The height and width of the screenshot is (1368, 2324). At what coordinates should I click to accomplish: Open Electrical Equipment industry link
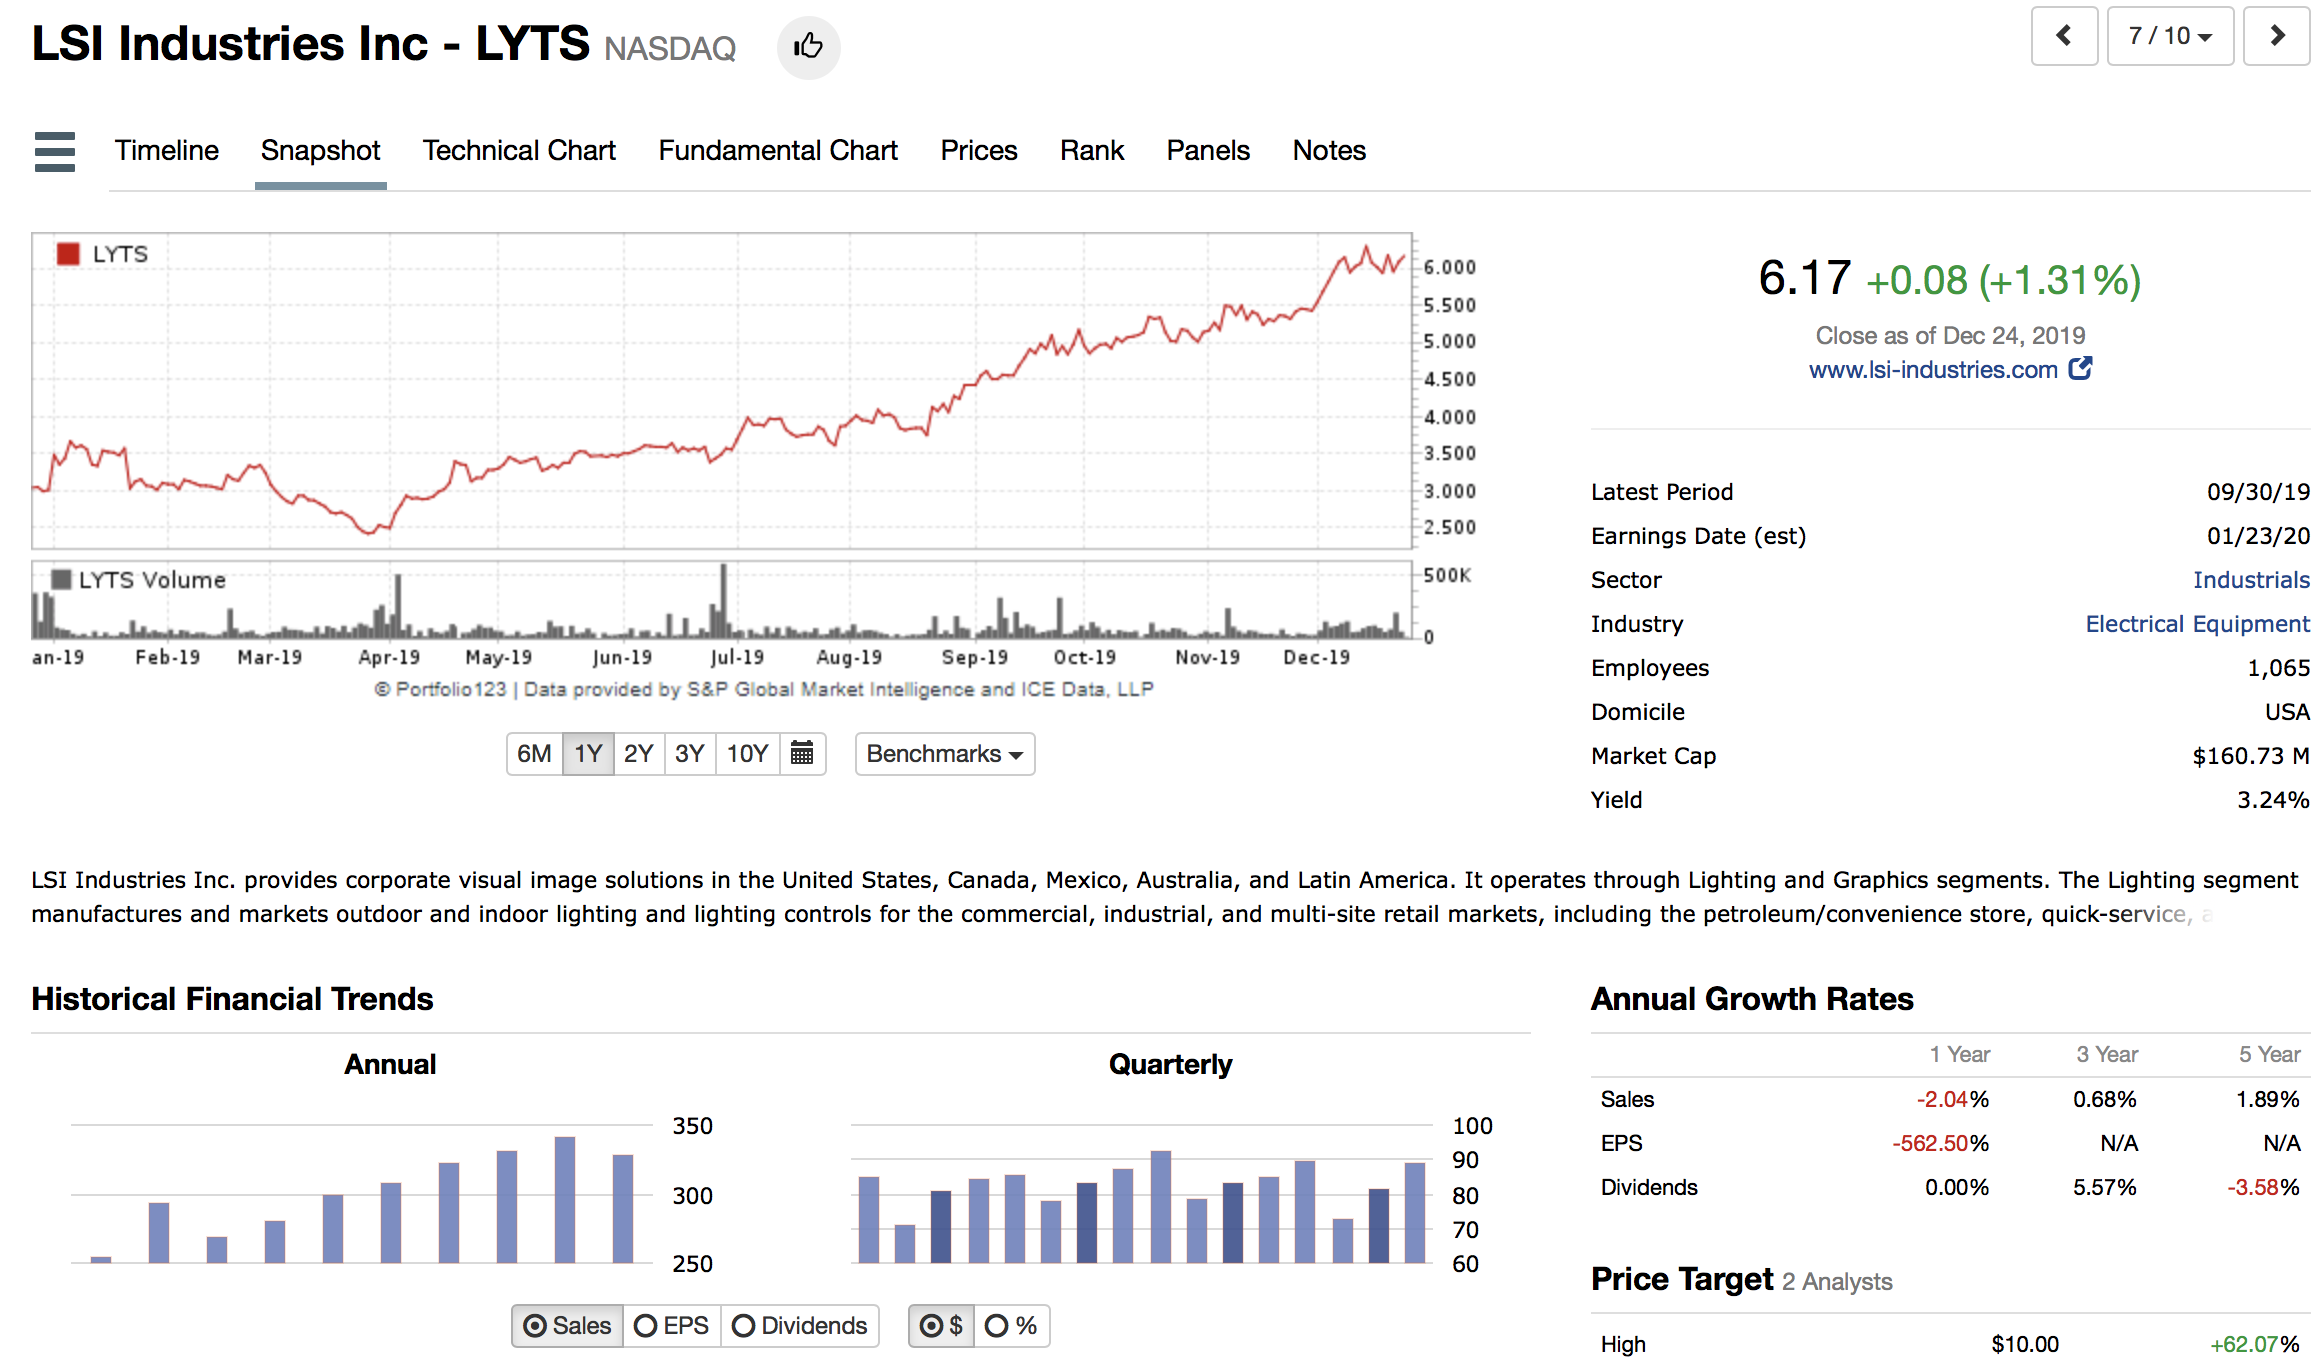[x=2196, y=624]
